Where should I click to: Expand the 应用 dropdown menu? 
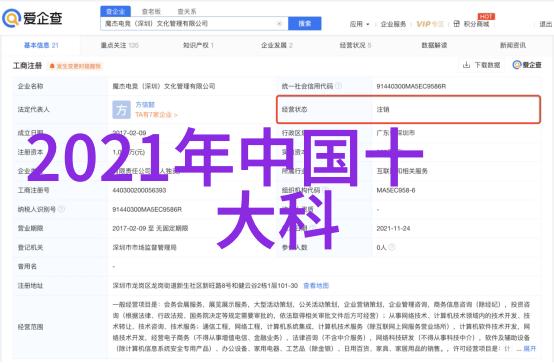(359, 24)
